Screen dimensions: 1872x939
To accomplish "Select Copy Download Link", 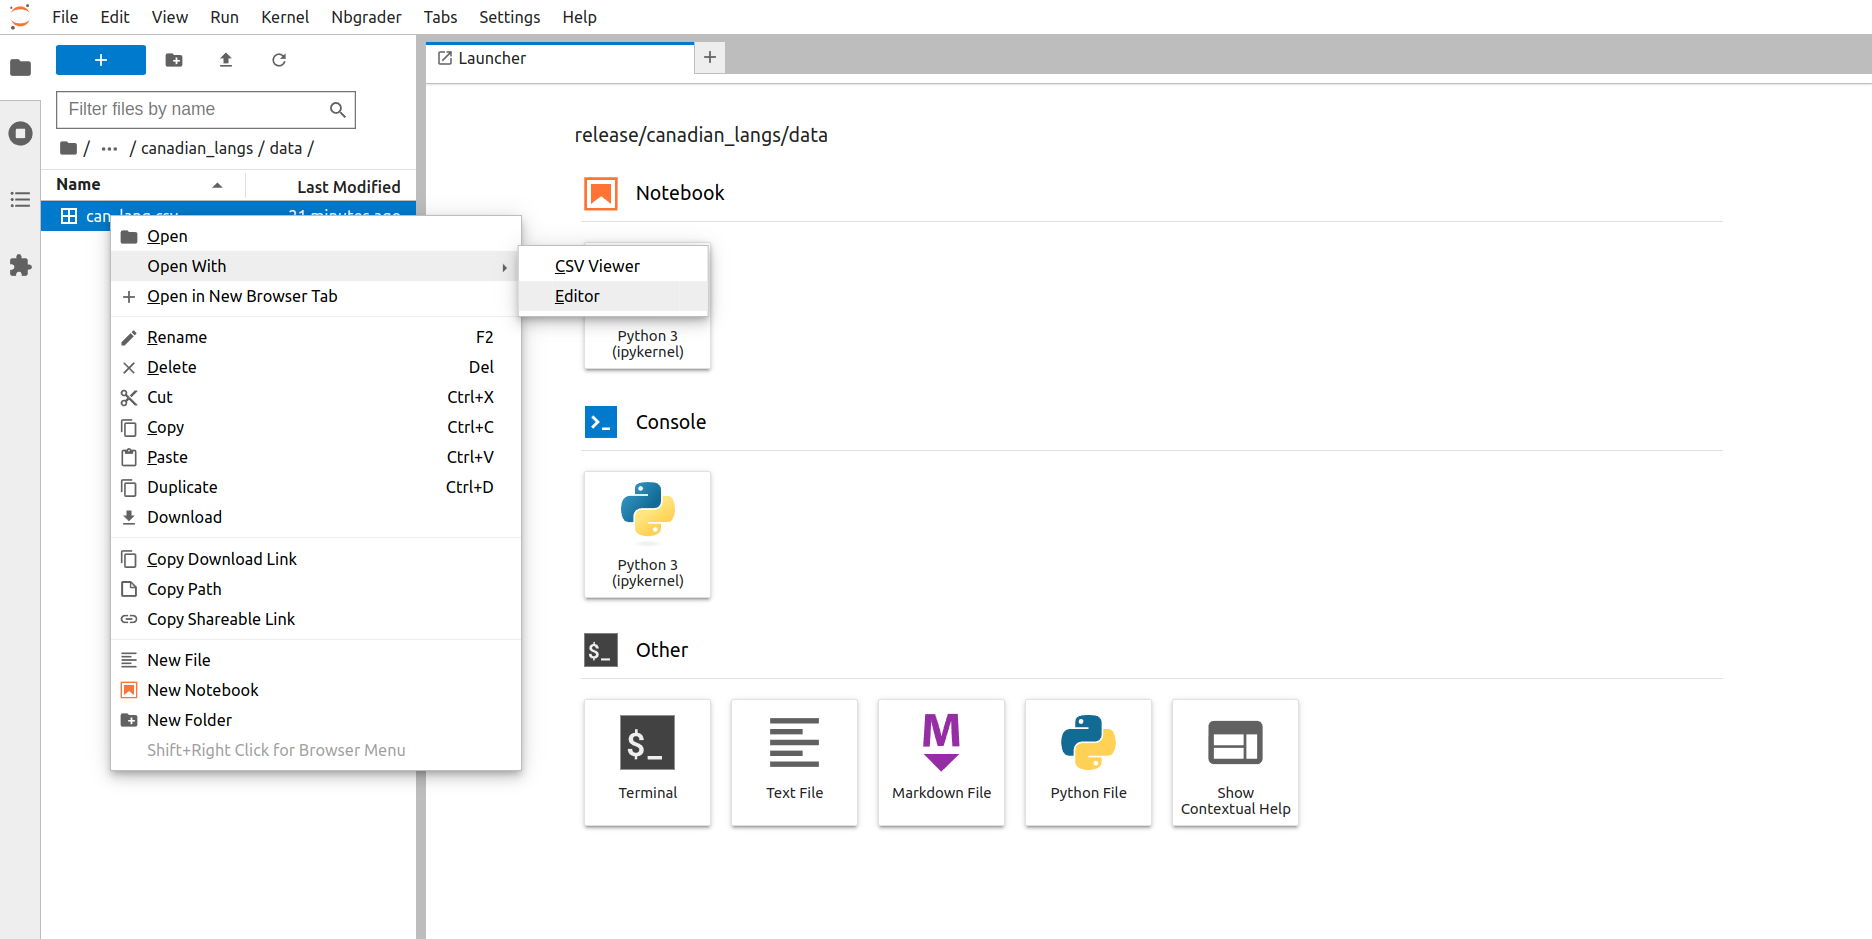I will [316, 559].
